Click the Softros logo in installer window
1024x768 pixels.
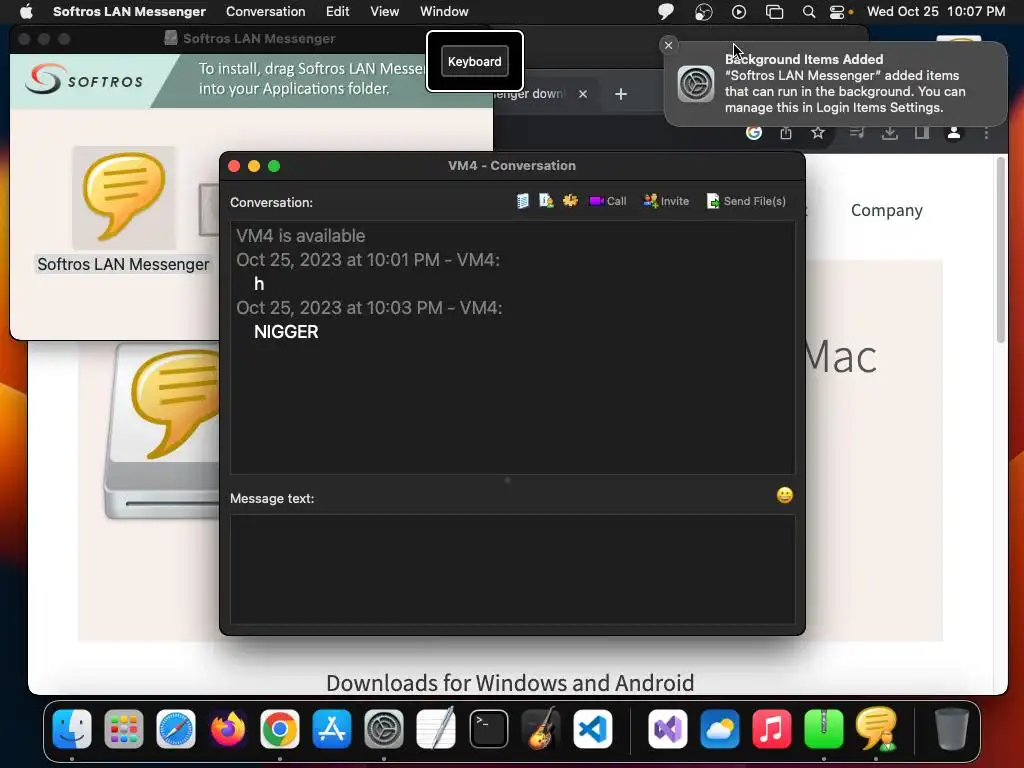[84, 80]
